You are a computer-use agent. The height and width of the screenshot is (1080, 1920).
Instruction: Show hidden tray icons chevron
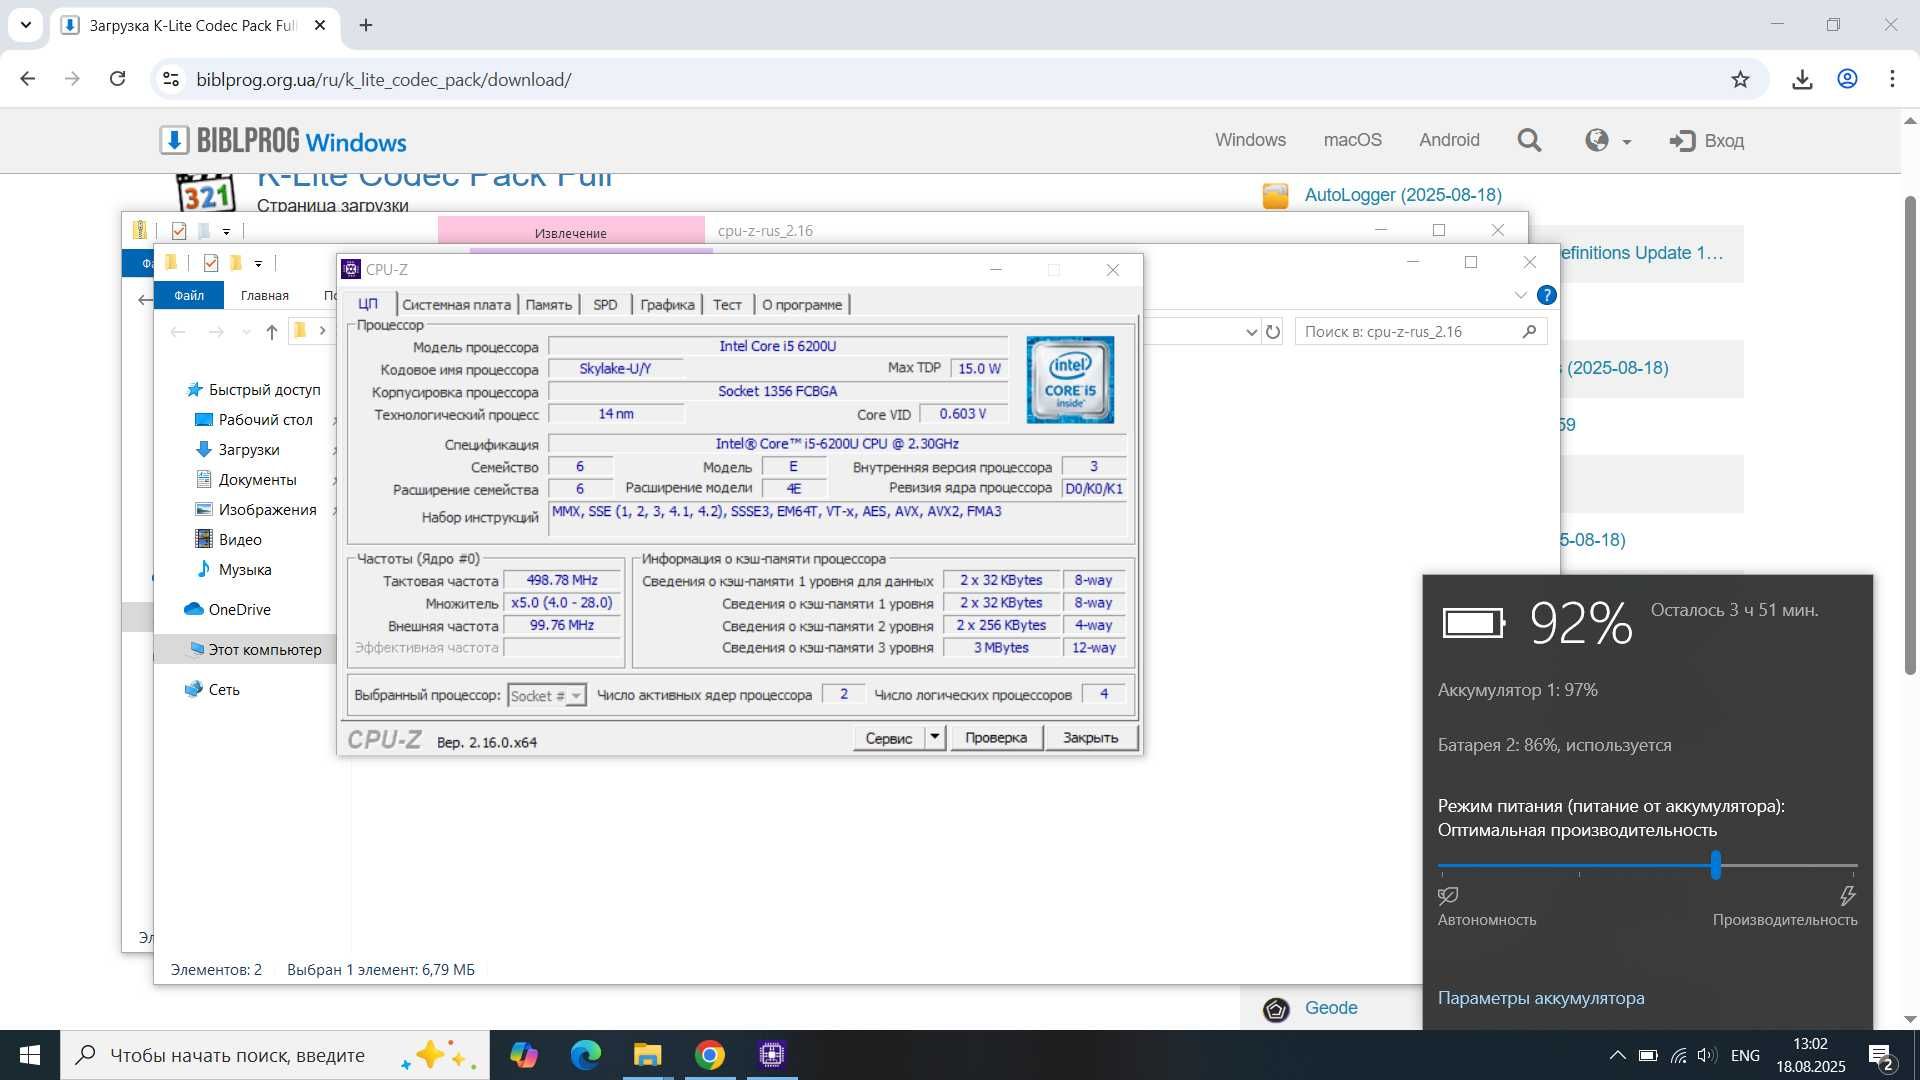[1617, 1055]
